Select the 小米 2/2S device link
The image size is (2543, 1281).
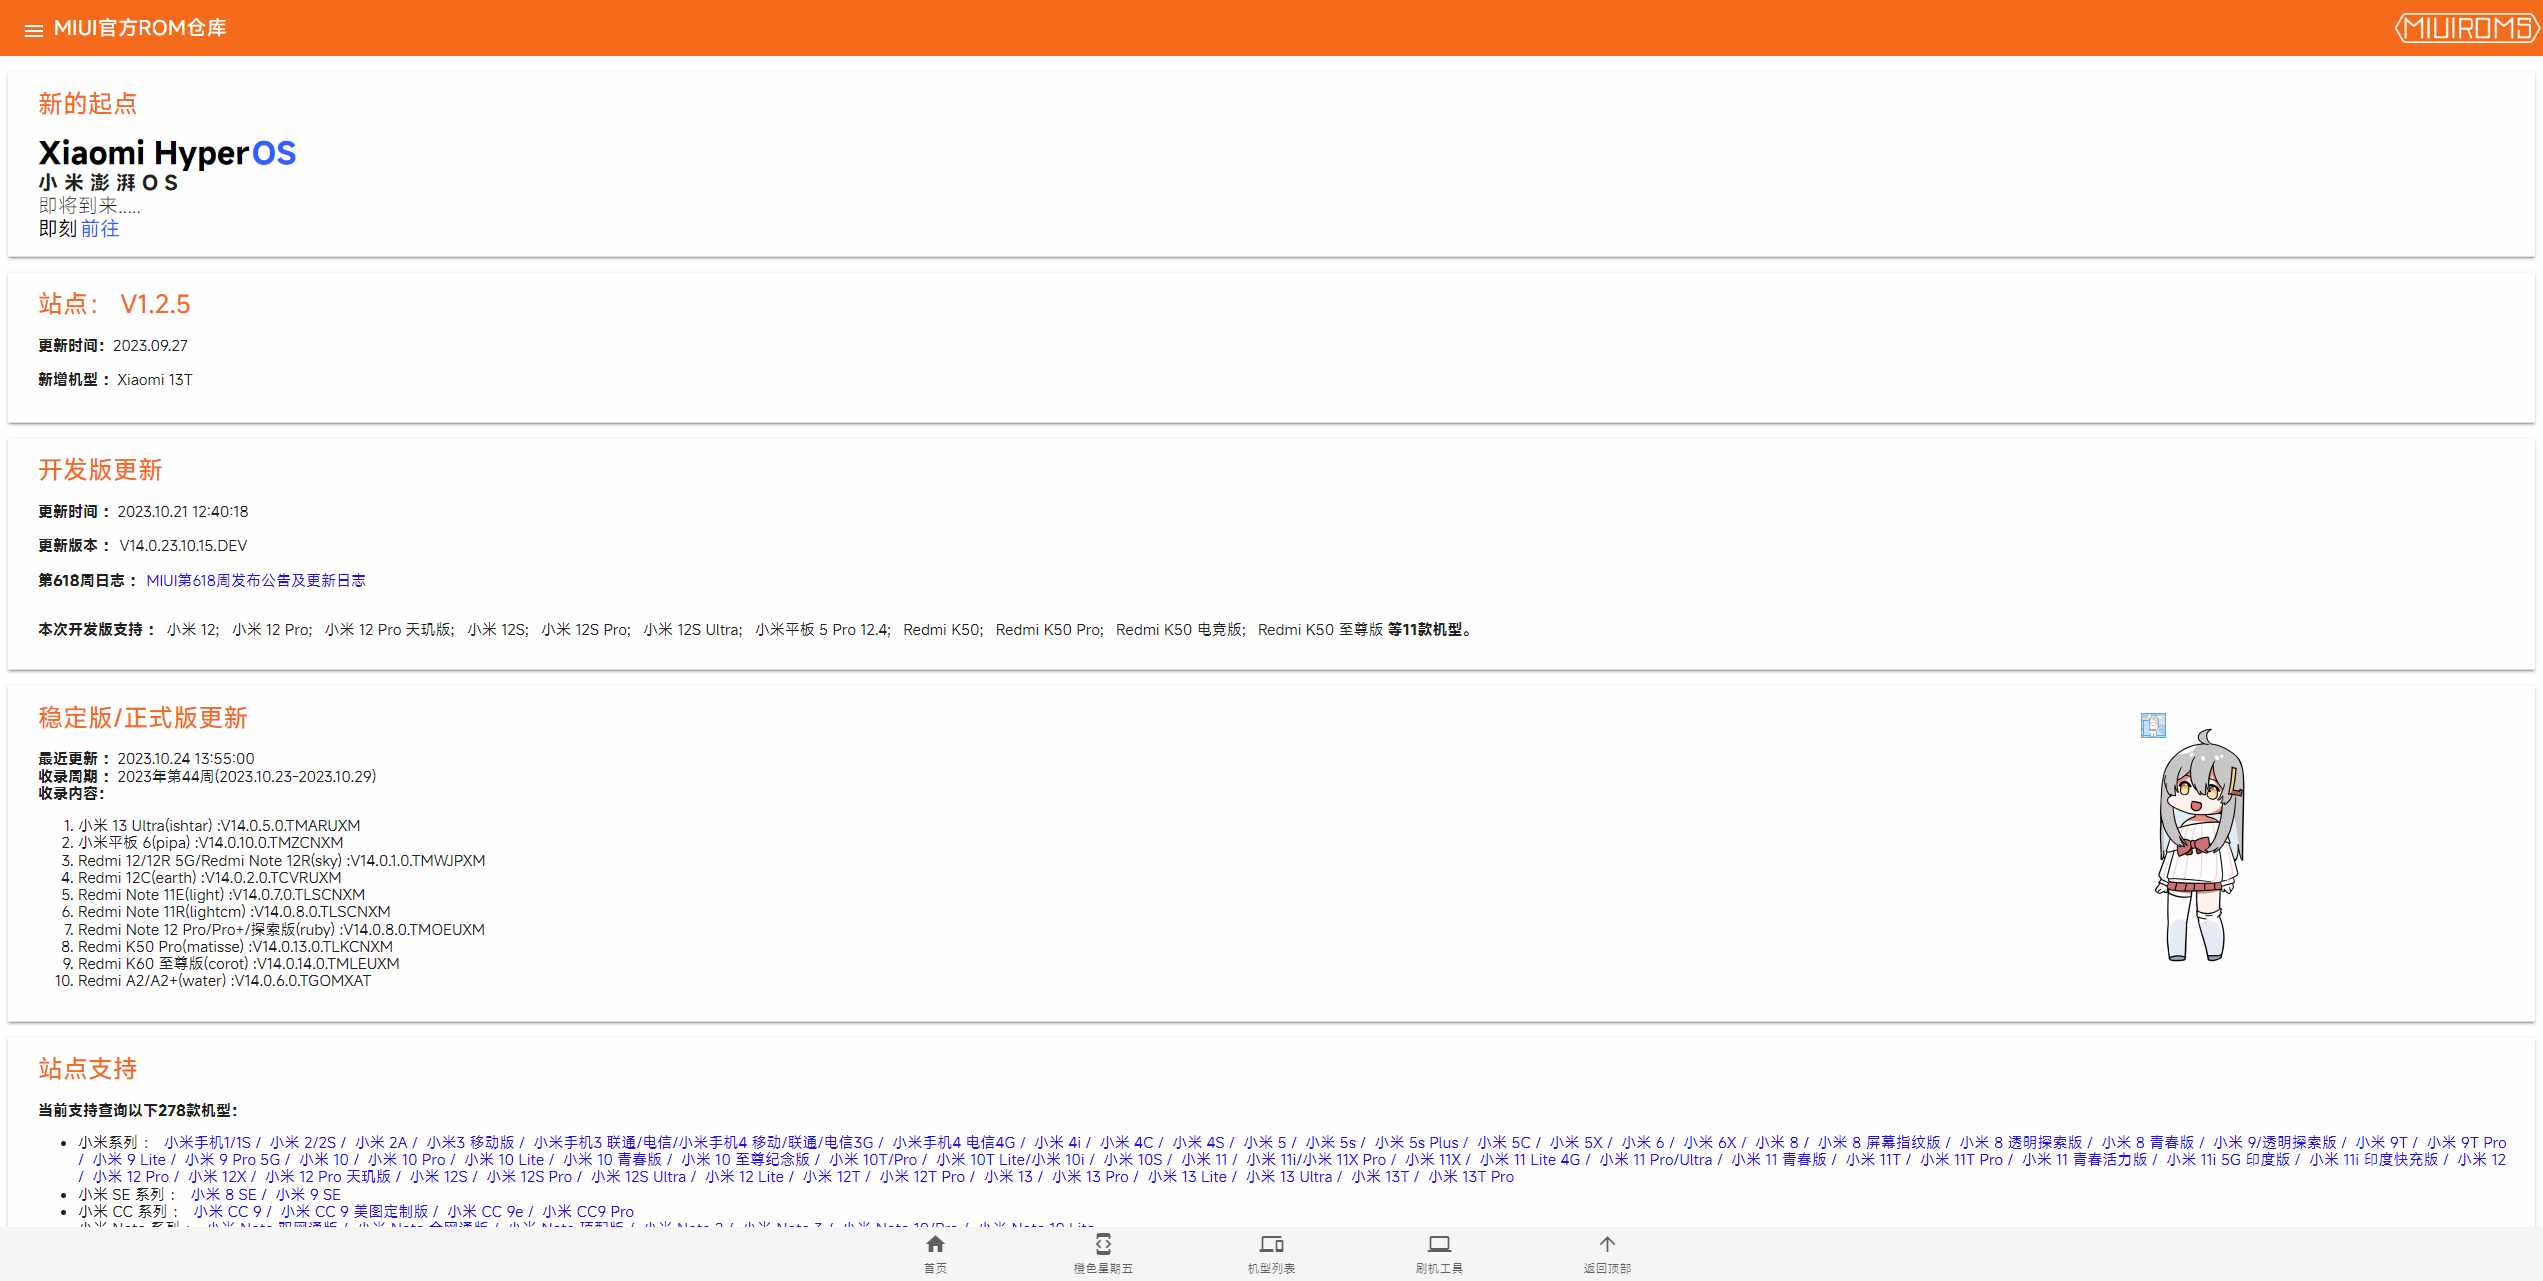(x=303, y=1143)
